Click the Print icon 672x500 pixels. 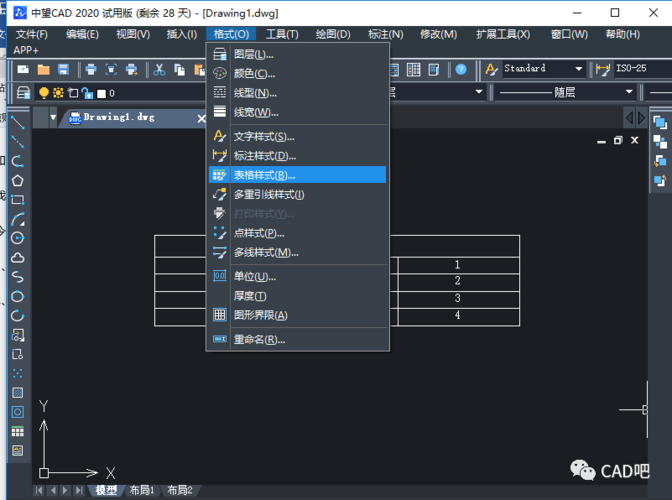point(91,69)
